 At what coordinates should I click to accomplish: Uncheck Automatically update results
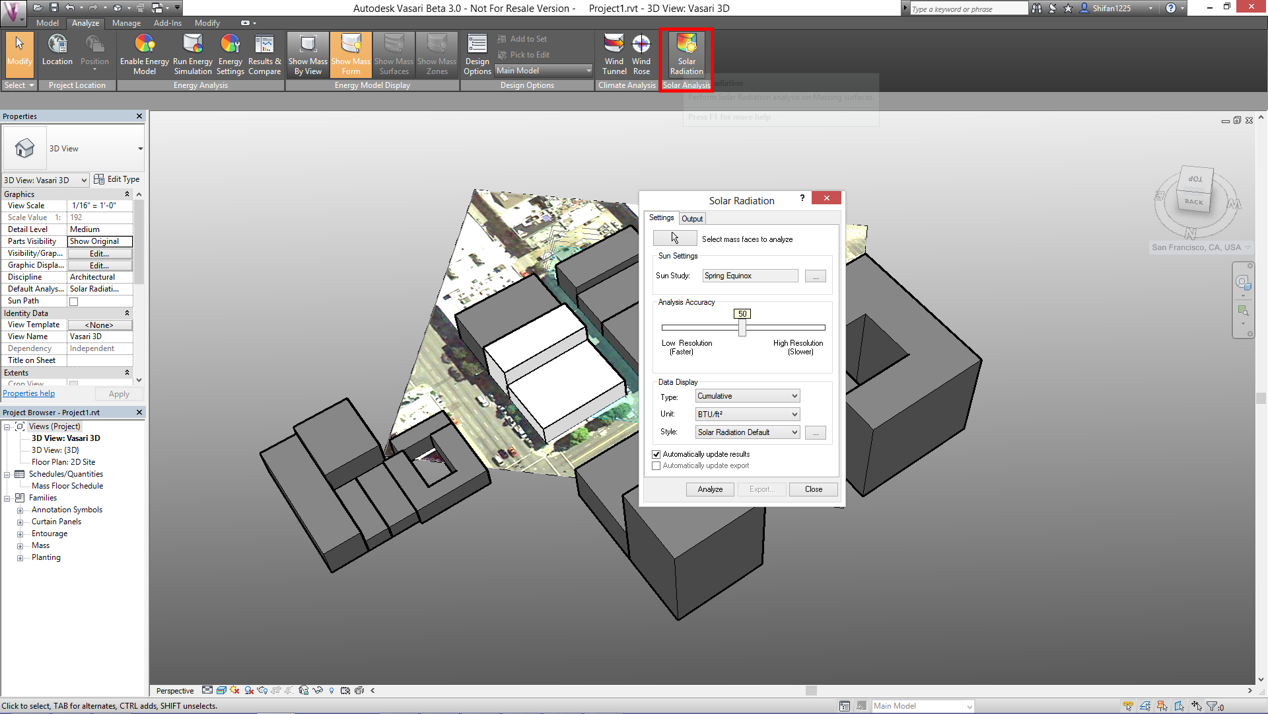(x=657, y=454)
